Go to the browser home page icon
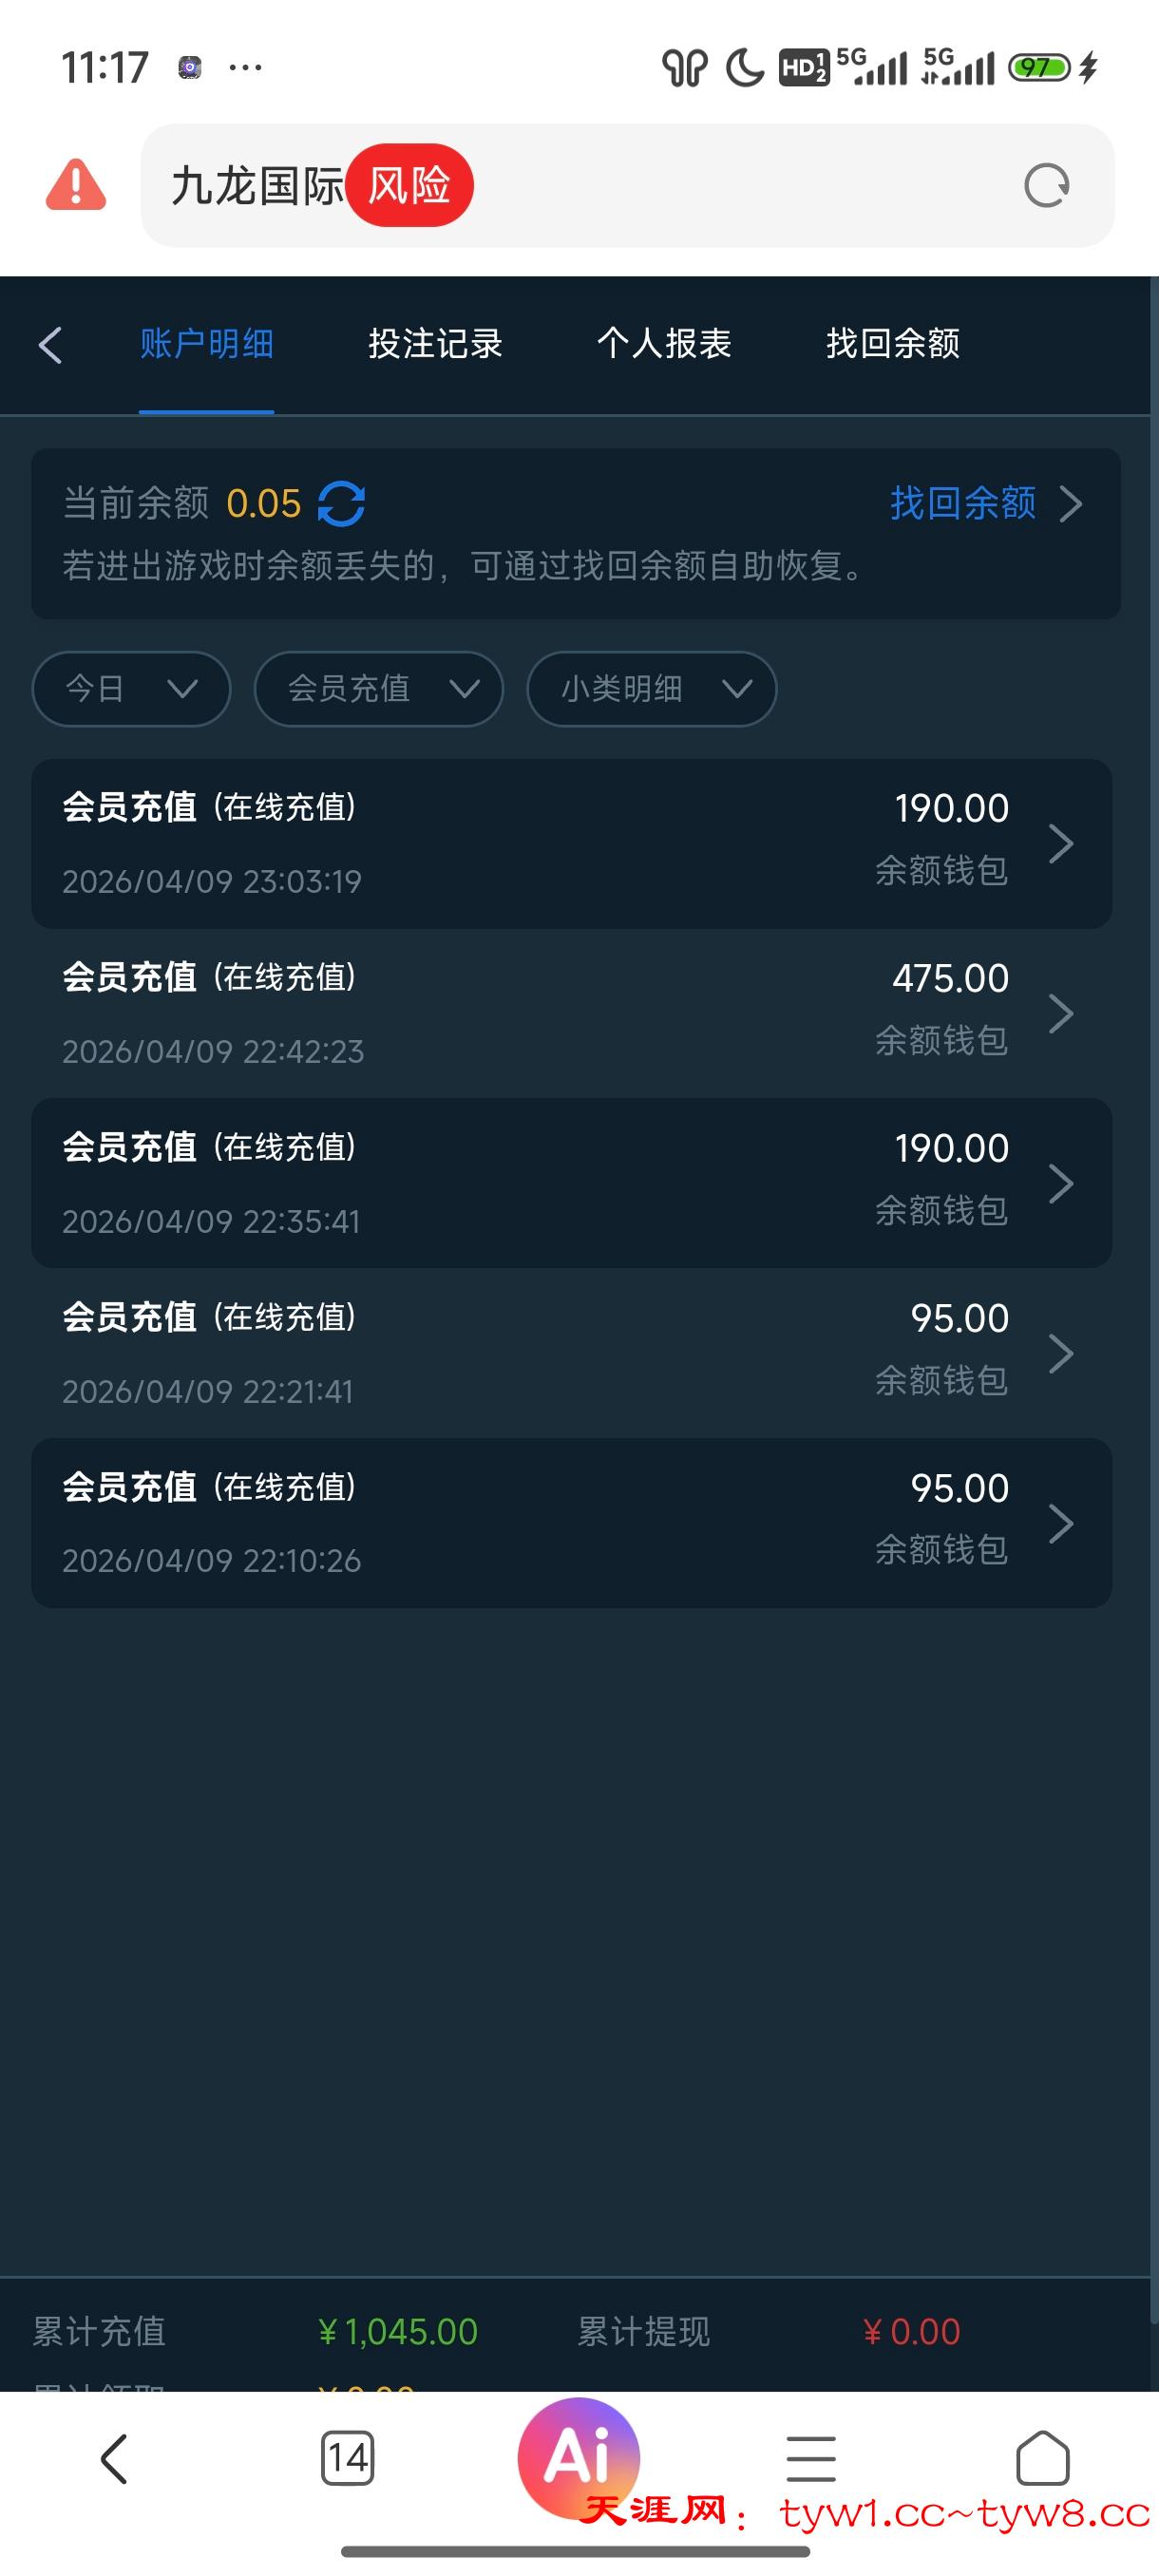The width and height of the screenshot is (1159, 2576). (x=1042, y=2457)
